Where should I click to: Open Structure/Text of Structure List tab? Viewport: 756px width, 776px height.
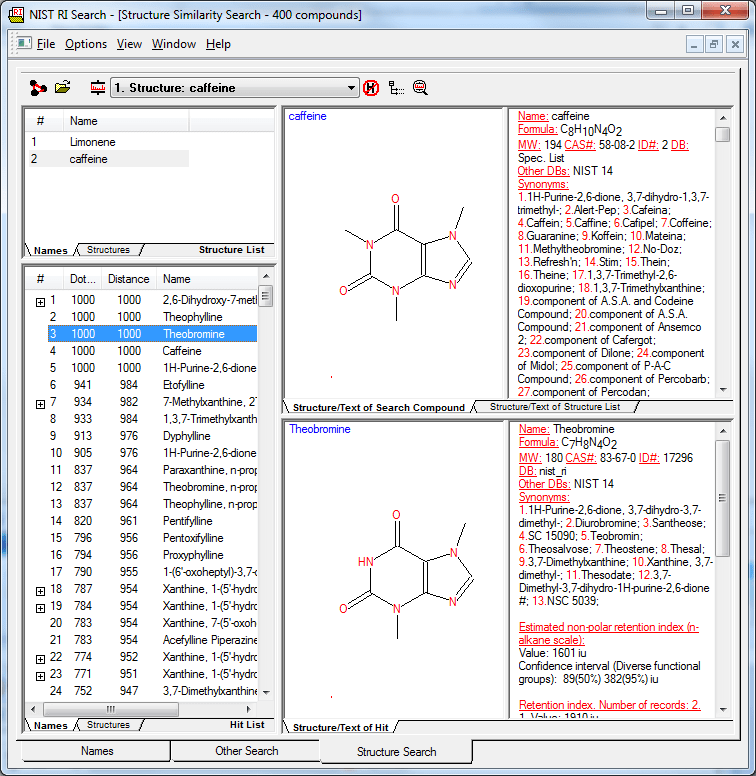(x=555, y=407)
